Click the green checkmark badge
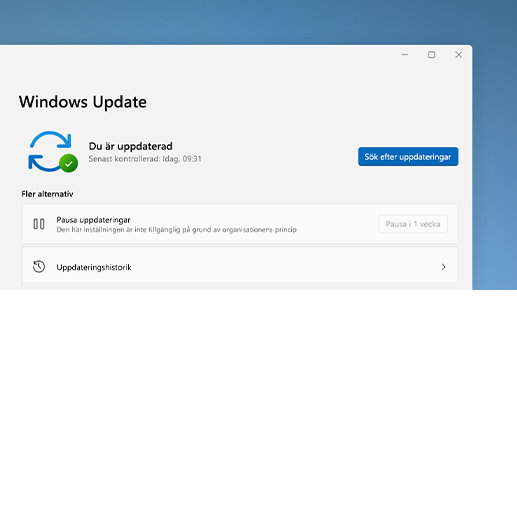Screen dimensions: 517x517 click(x=69, y=163)
